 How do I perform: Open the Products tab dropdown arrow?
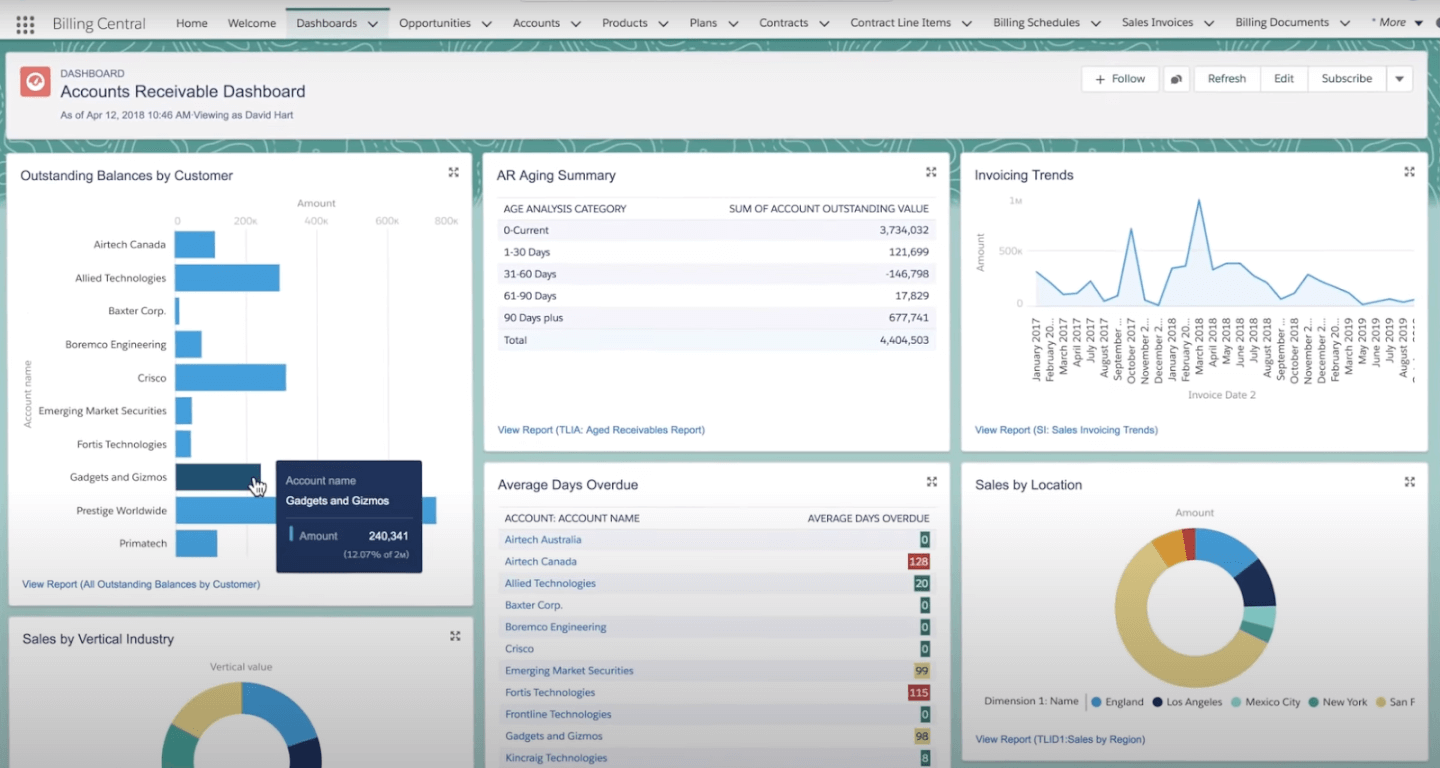click(x=663, y=24)
